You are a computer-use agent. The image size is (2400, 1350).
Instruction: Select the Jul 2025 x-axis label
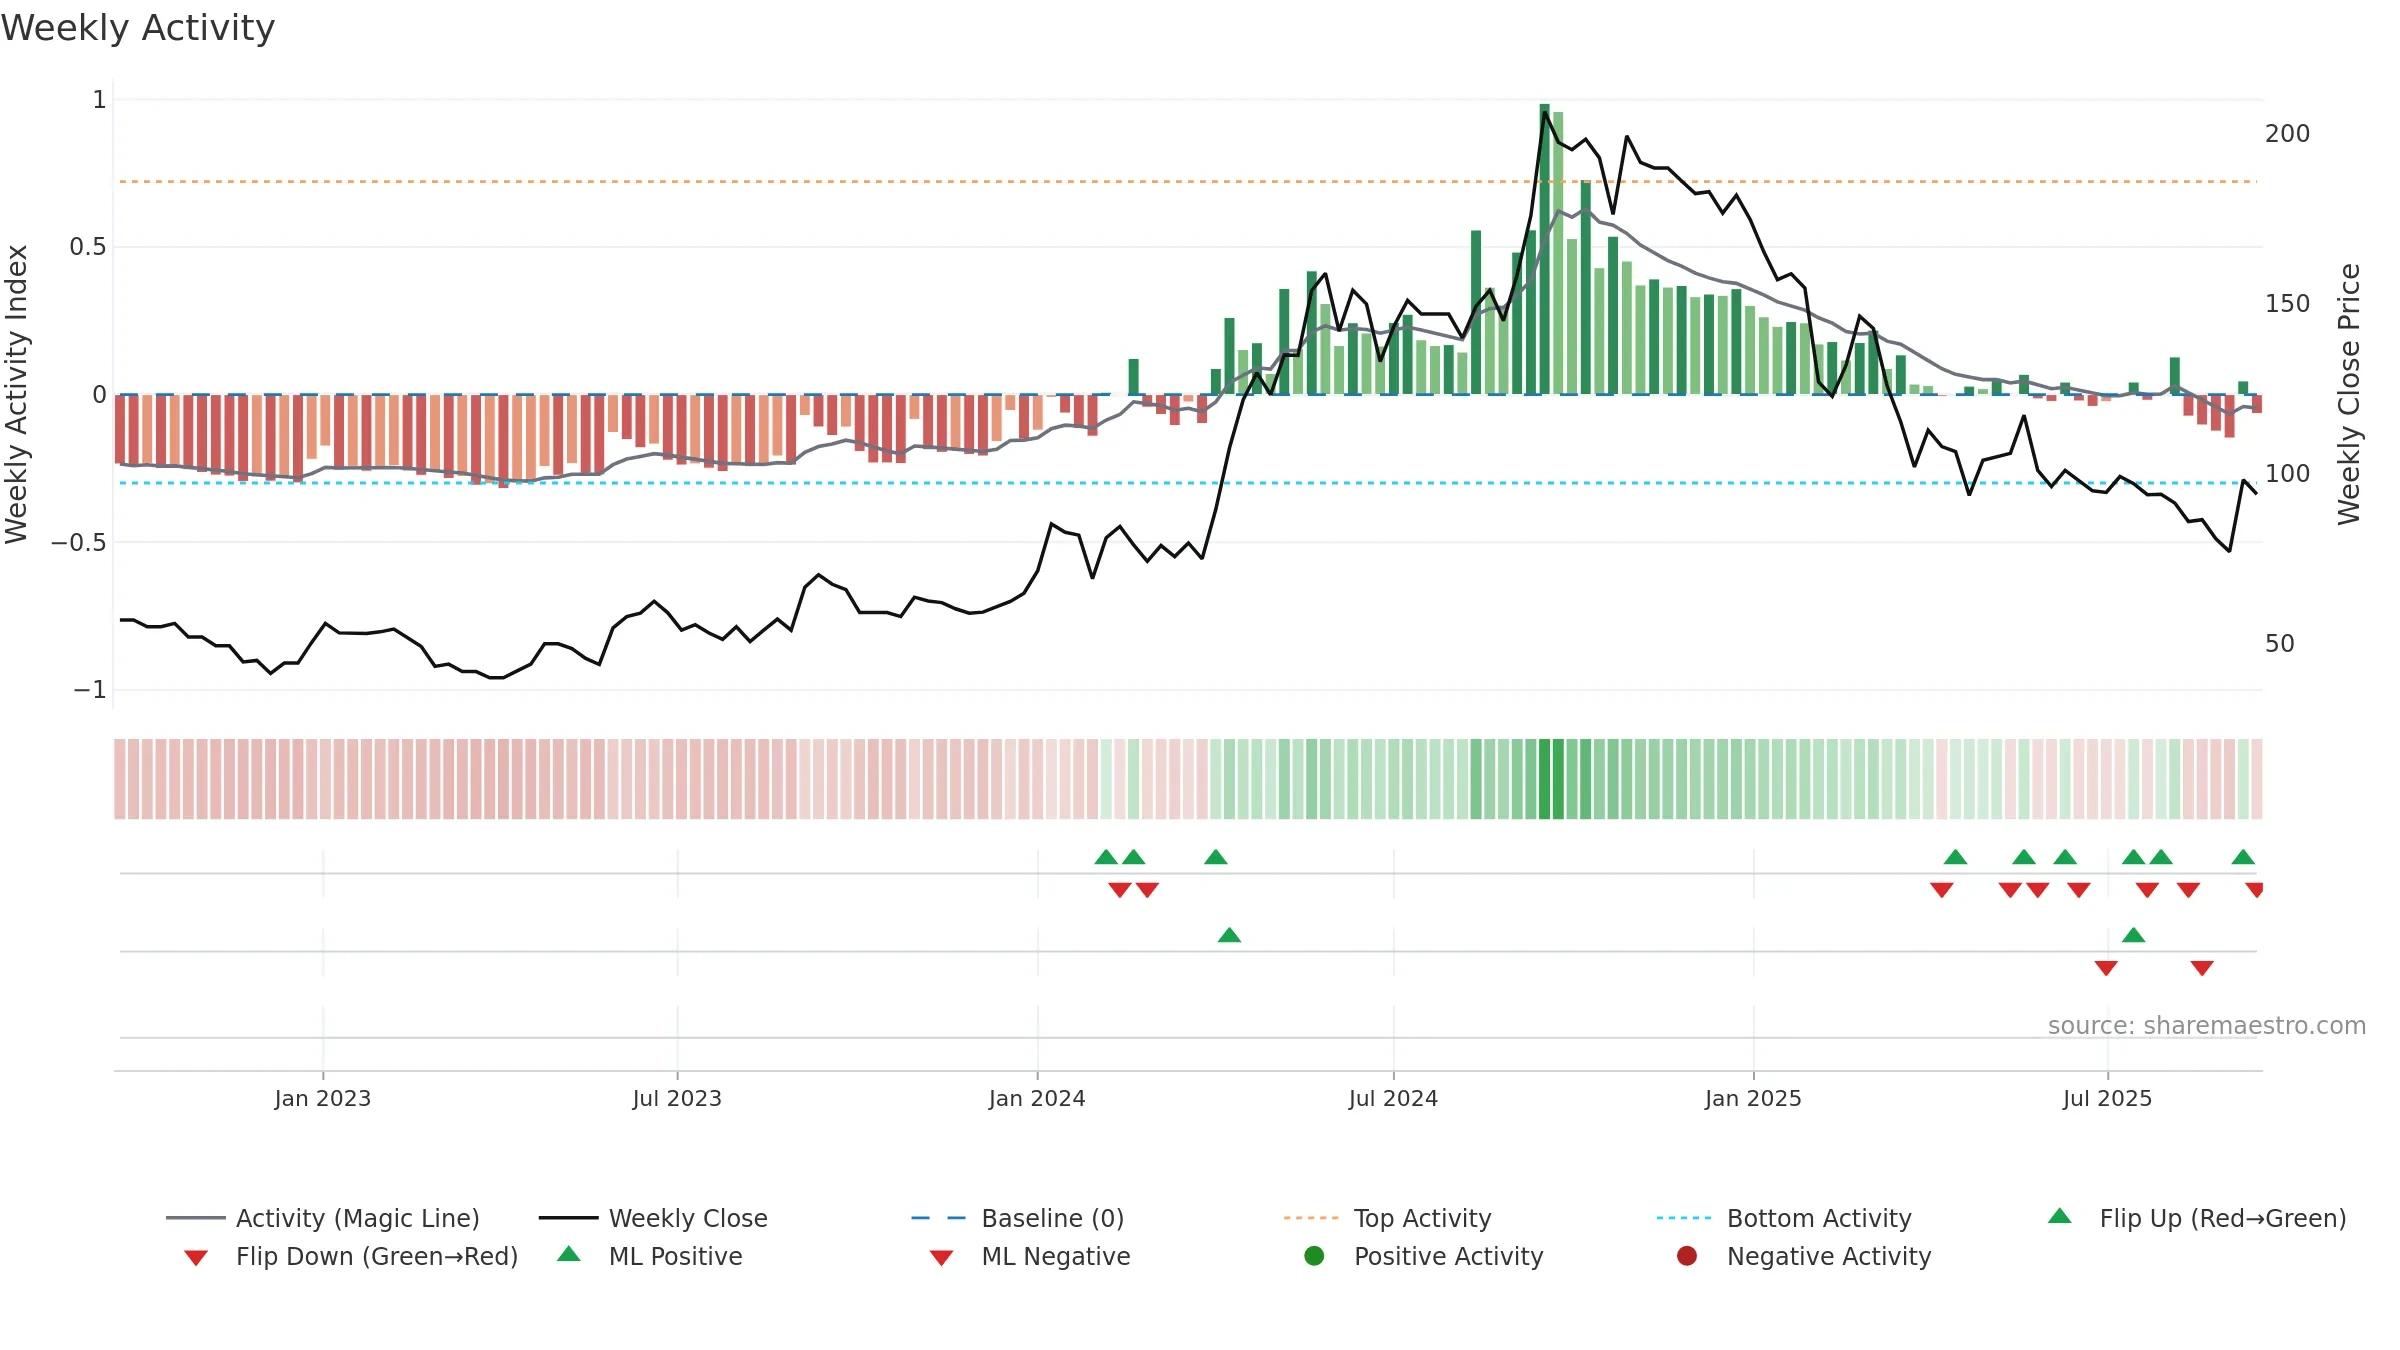click(2107, 1099)
